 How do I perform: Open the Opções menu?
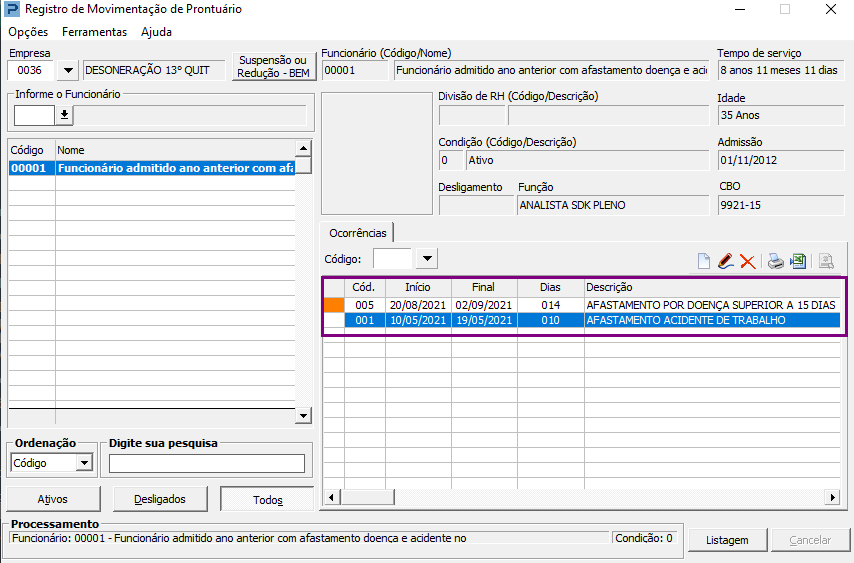point(28,32)
